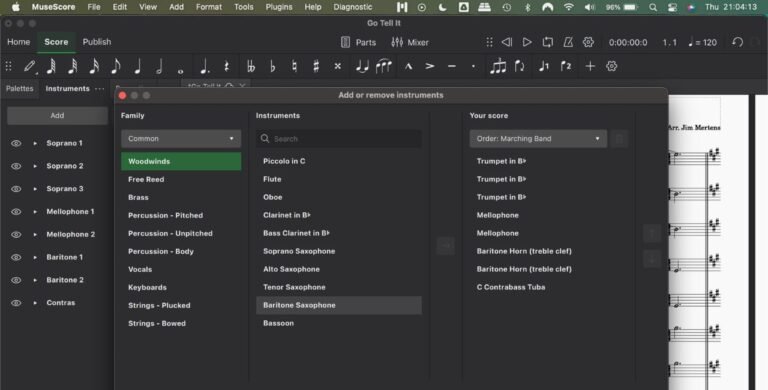Add a slur
The width and height of the screenshot is (768, 390).
384,66
